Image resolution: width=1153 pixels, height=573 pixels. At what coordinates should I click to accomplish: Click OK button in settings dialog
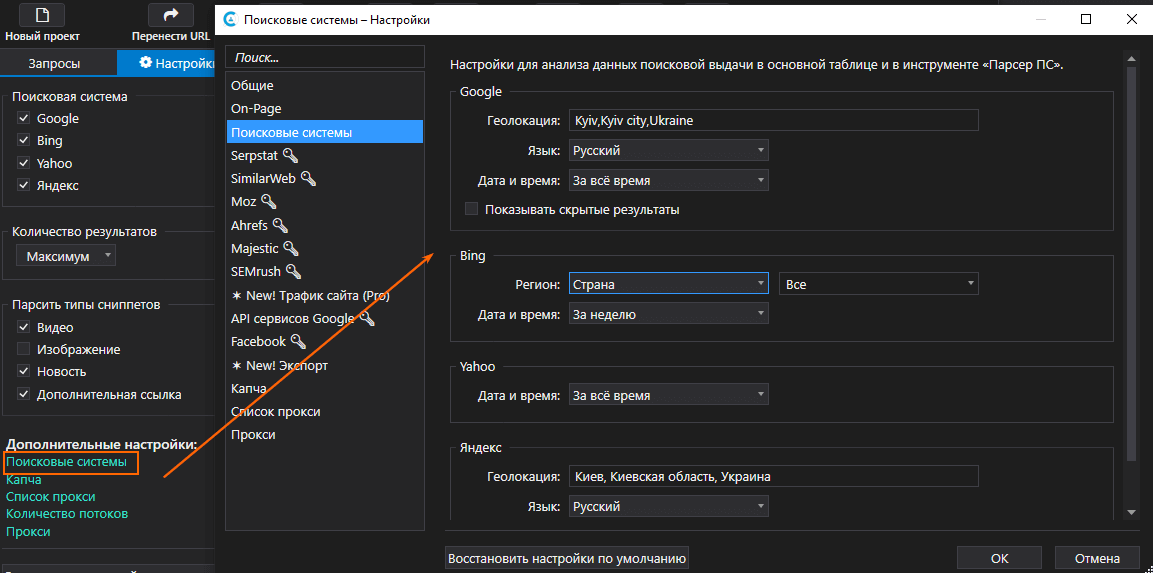tap(999, 558)
